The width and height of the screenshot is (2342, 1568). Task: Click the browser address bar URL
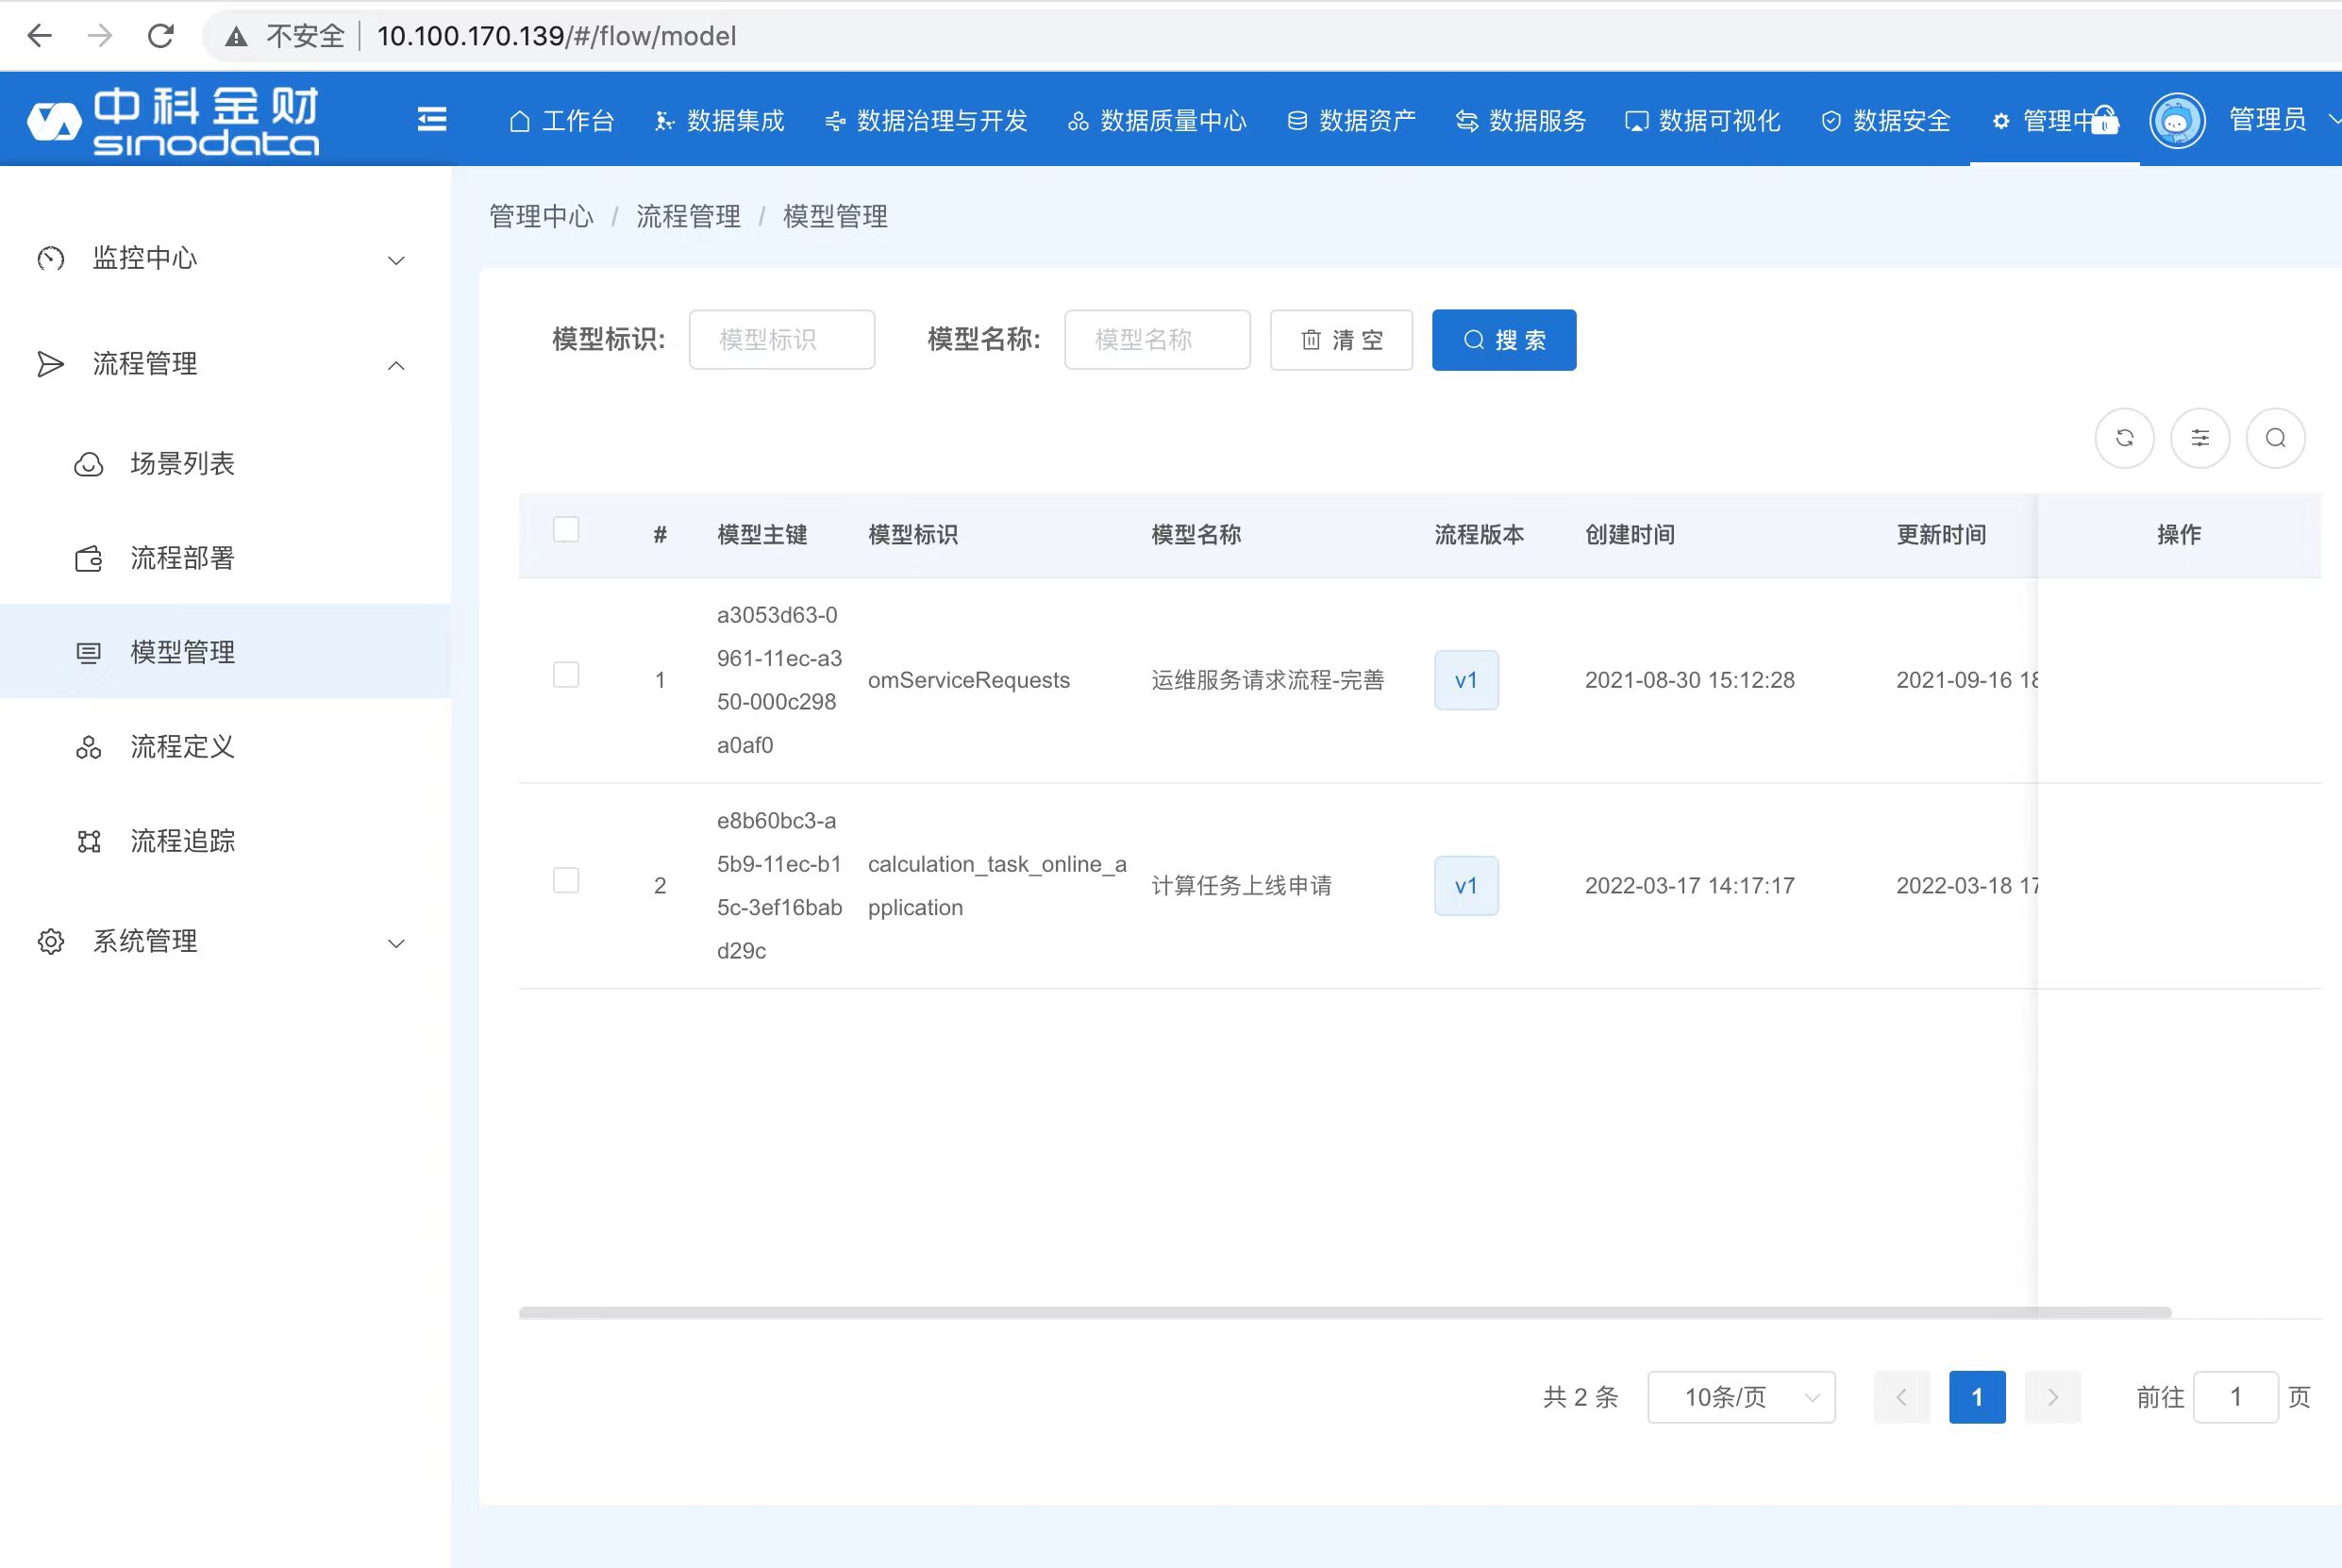click(556, 36)
